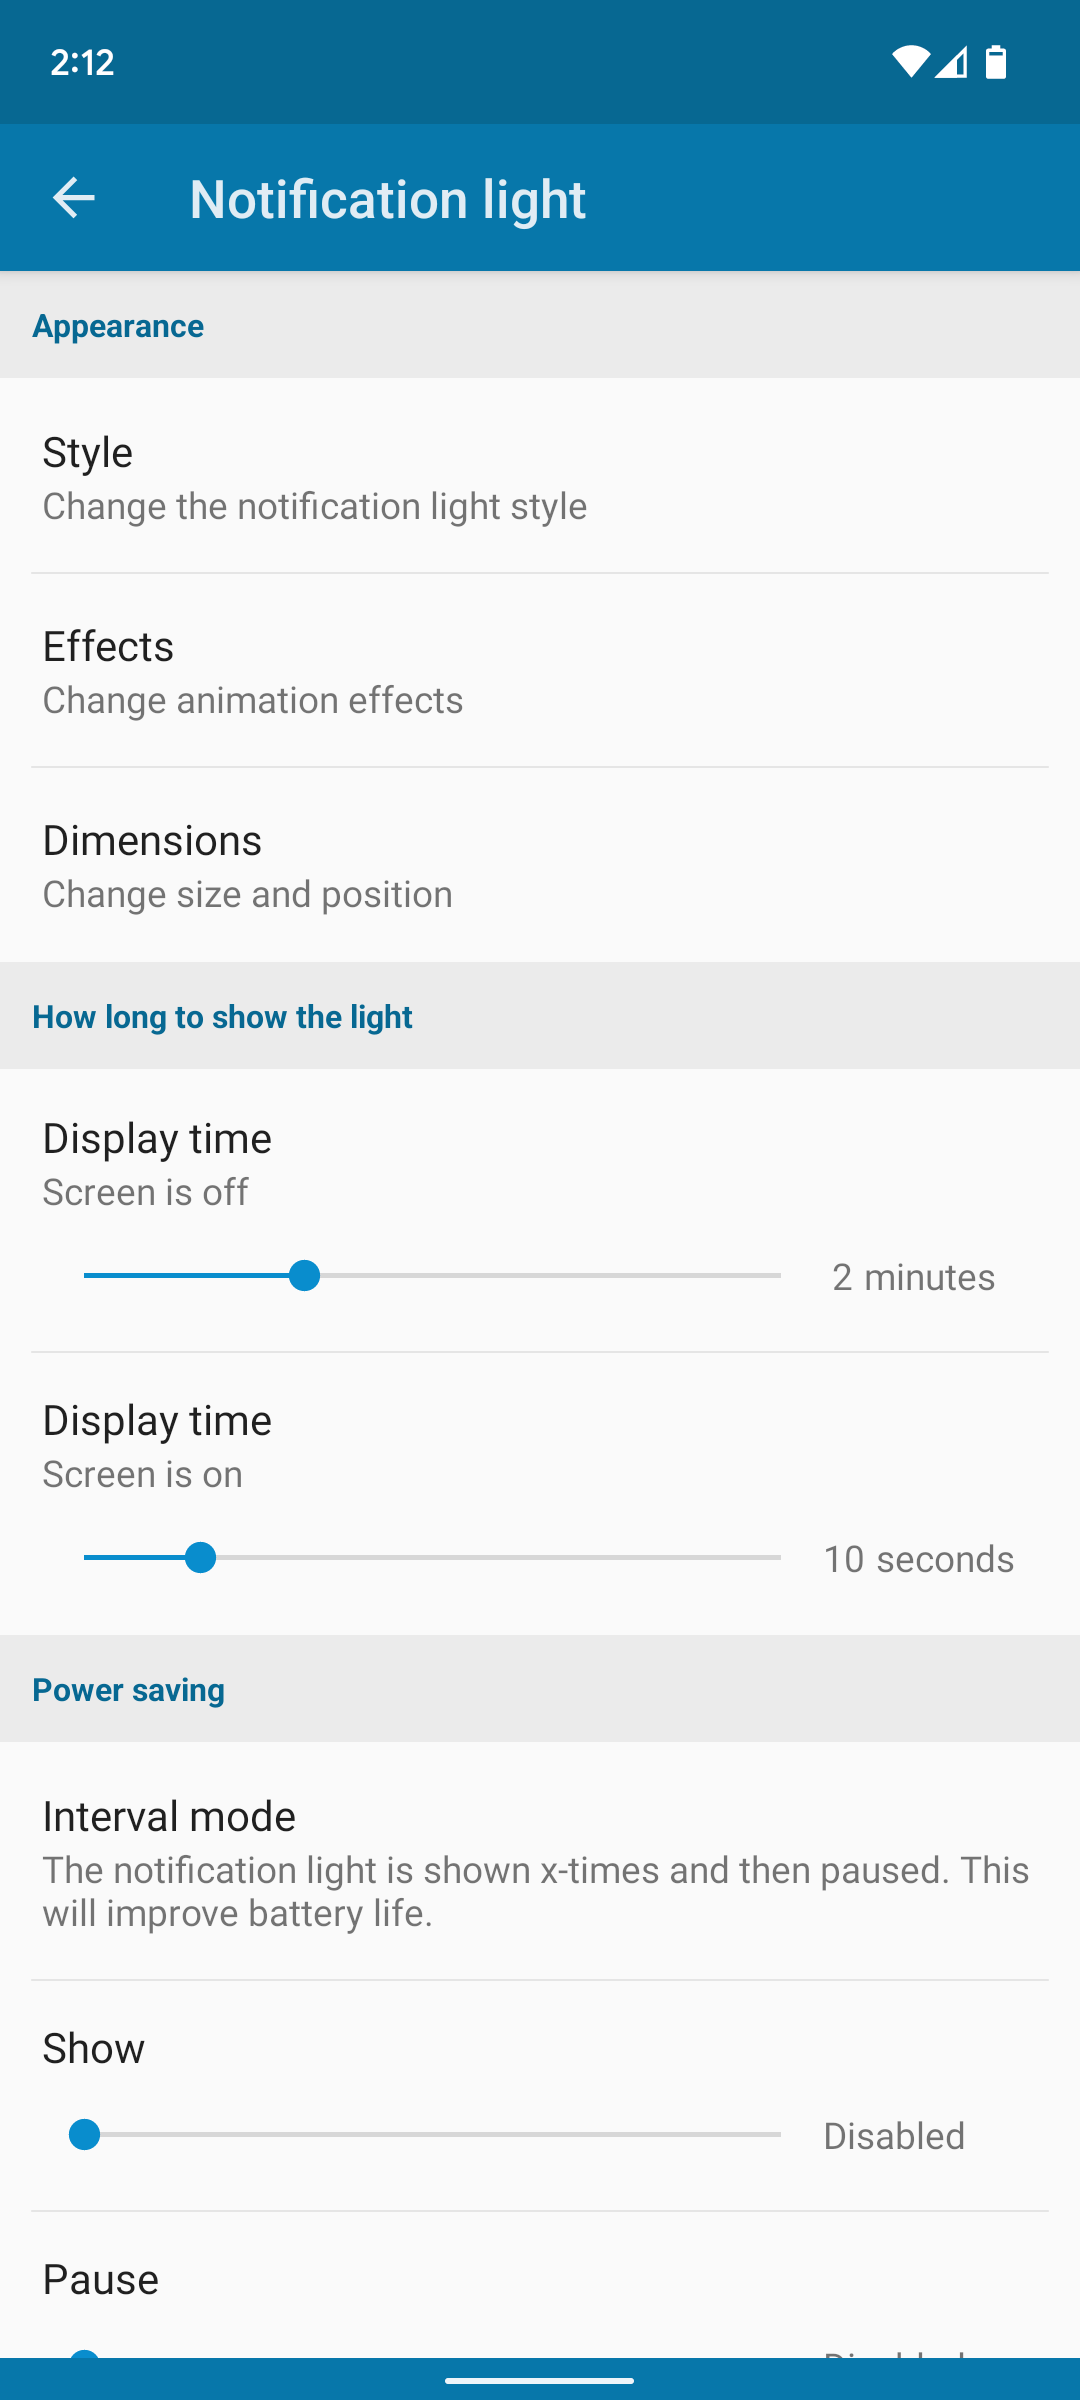The width and height of the screenshot is (1080, 2400).
Task: Tap the Wi-Fi status icon
Action: click(x=910, y=62)
